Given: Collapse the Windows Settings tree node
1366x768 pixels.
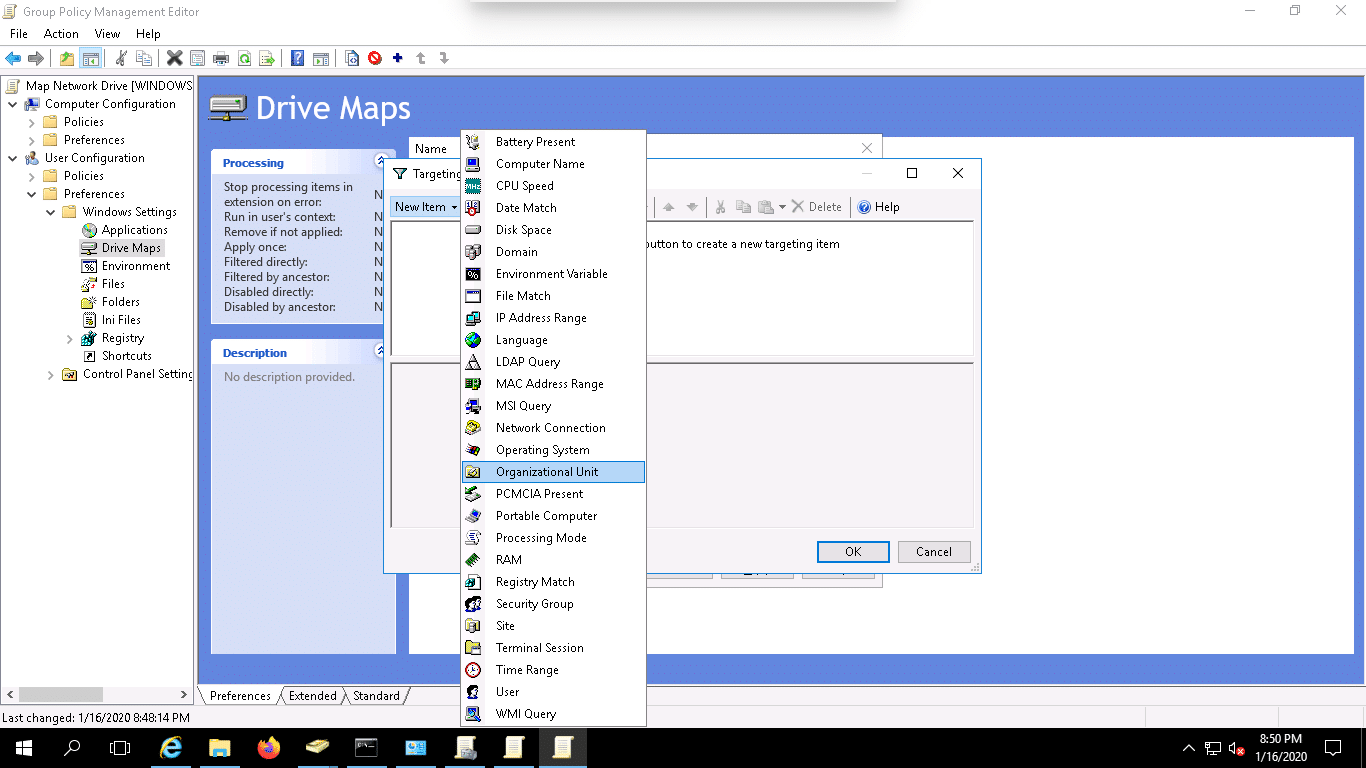Looking at the screenshot, I should pyautogui.click(x=50, y=212).
